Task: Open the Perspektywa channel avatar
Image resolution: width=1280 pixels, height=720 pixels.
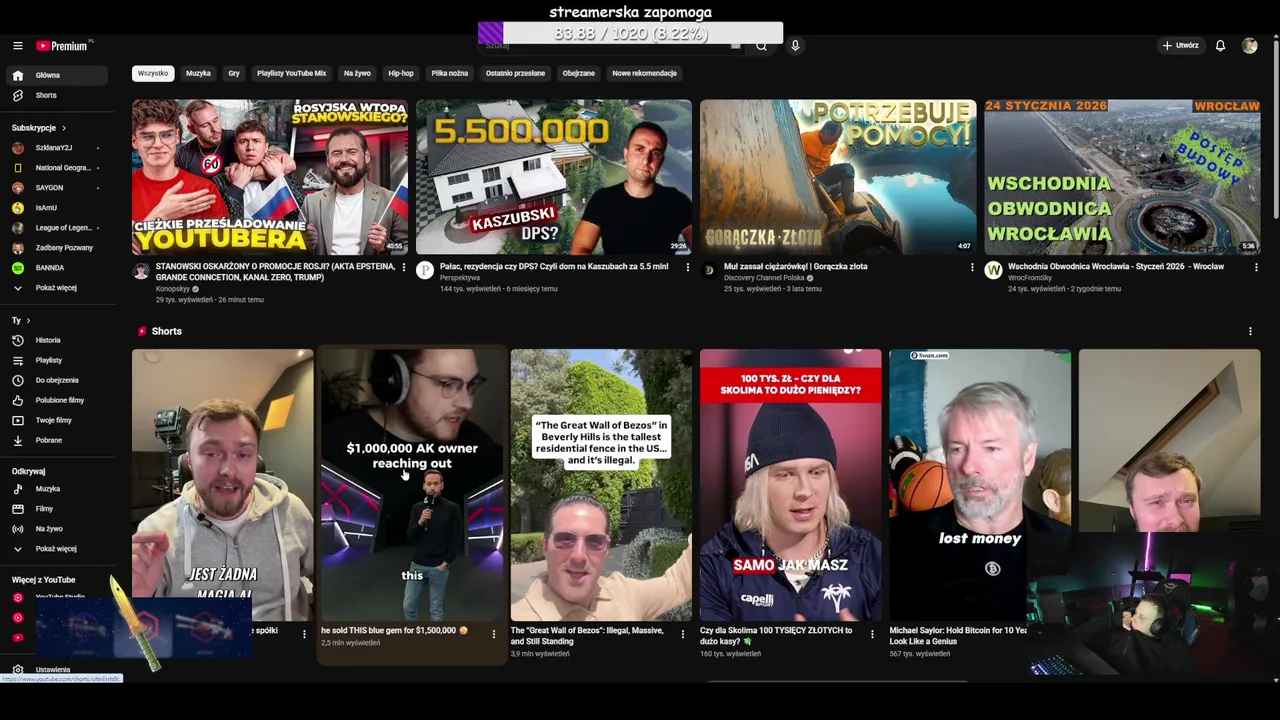Action: point(425,270)
